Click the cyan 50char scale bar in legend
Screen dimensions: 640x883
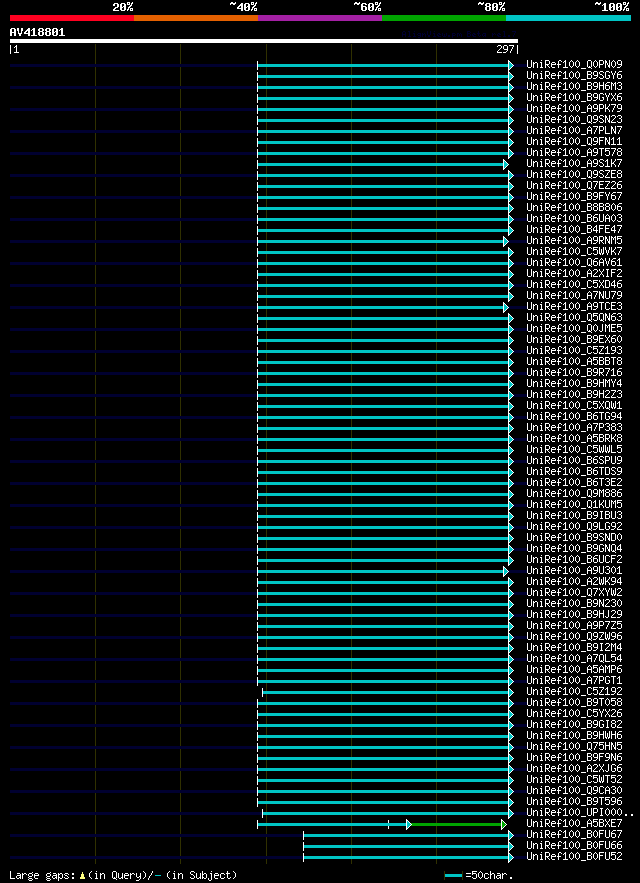tap(454, 876)
